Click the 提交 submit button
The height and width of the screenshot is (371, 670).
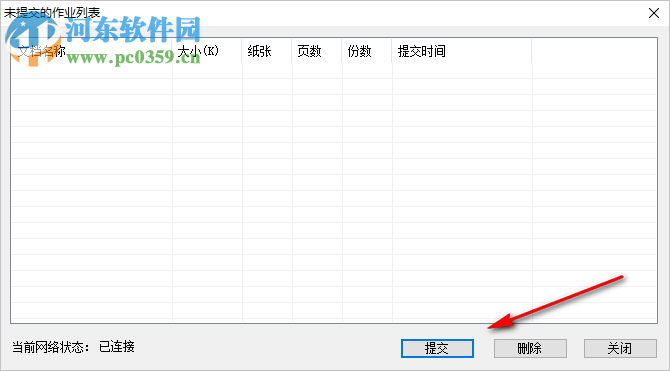pyautogui.click(x=437, y=348)
